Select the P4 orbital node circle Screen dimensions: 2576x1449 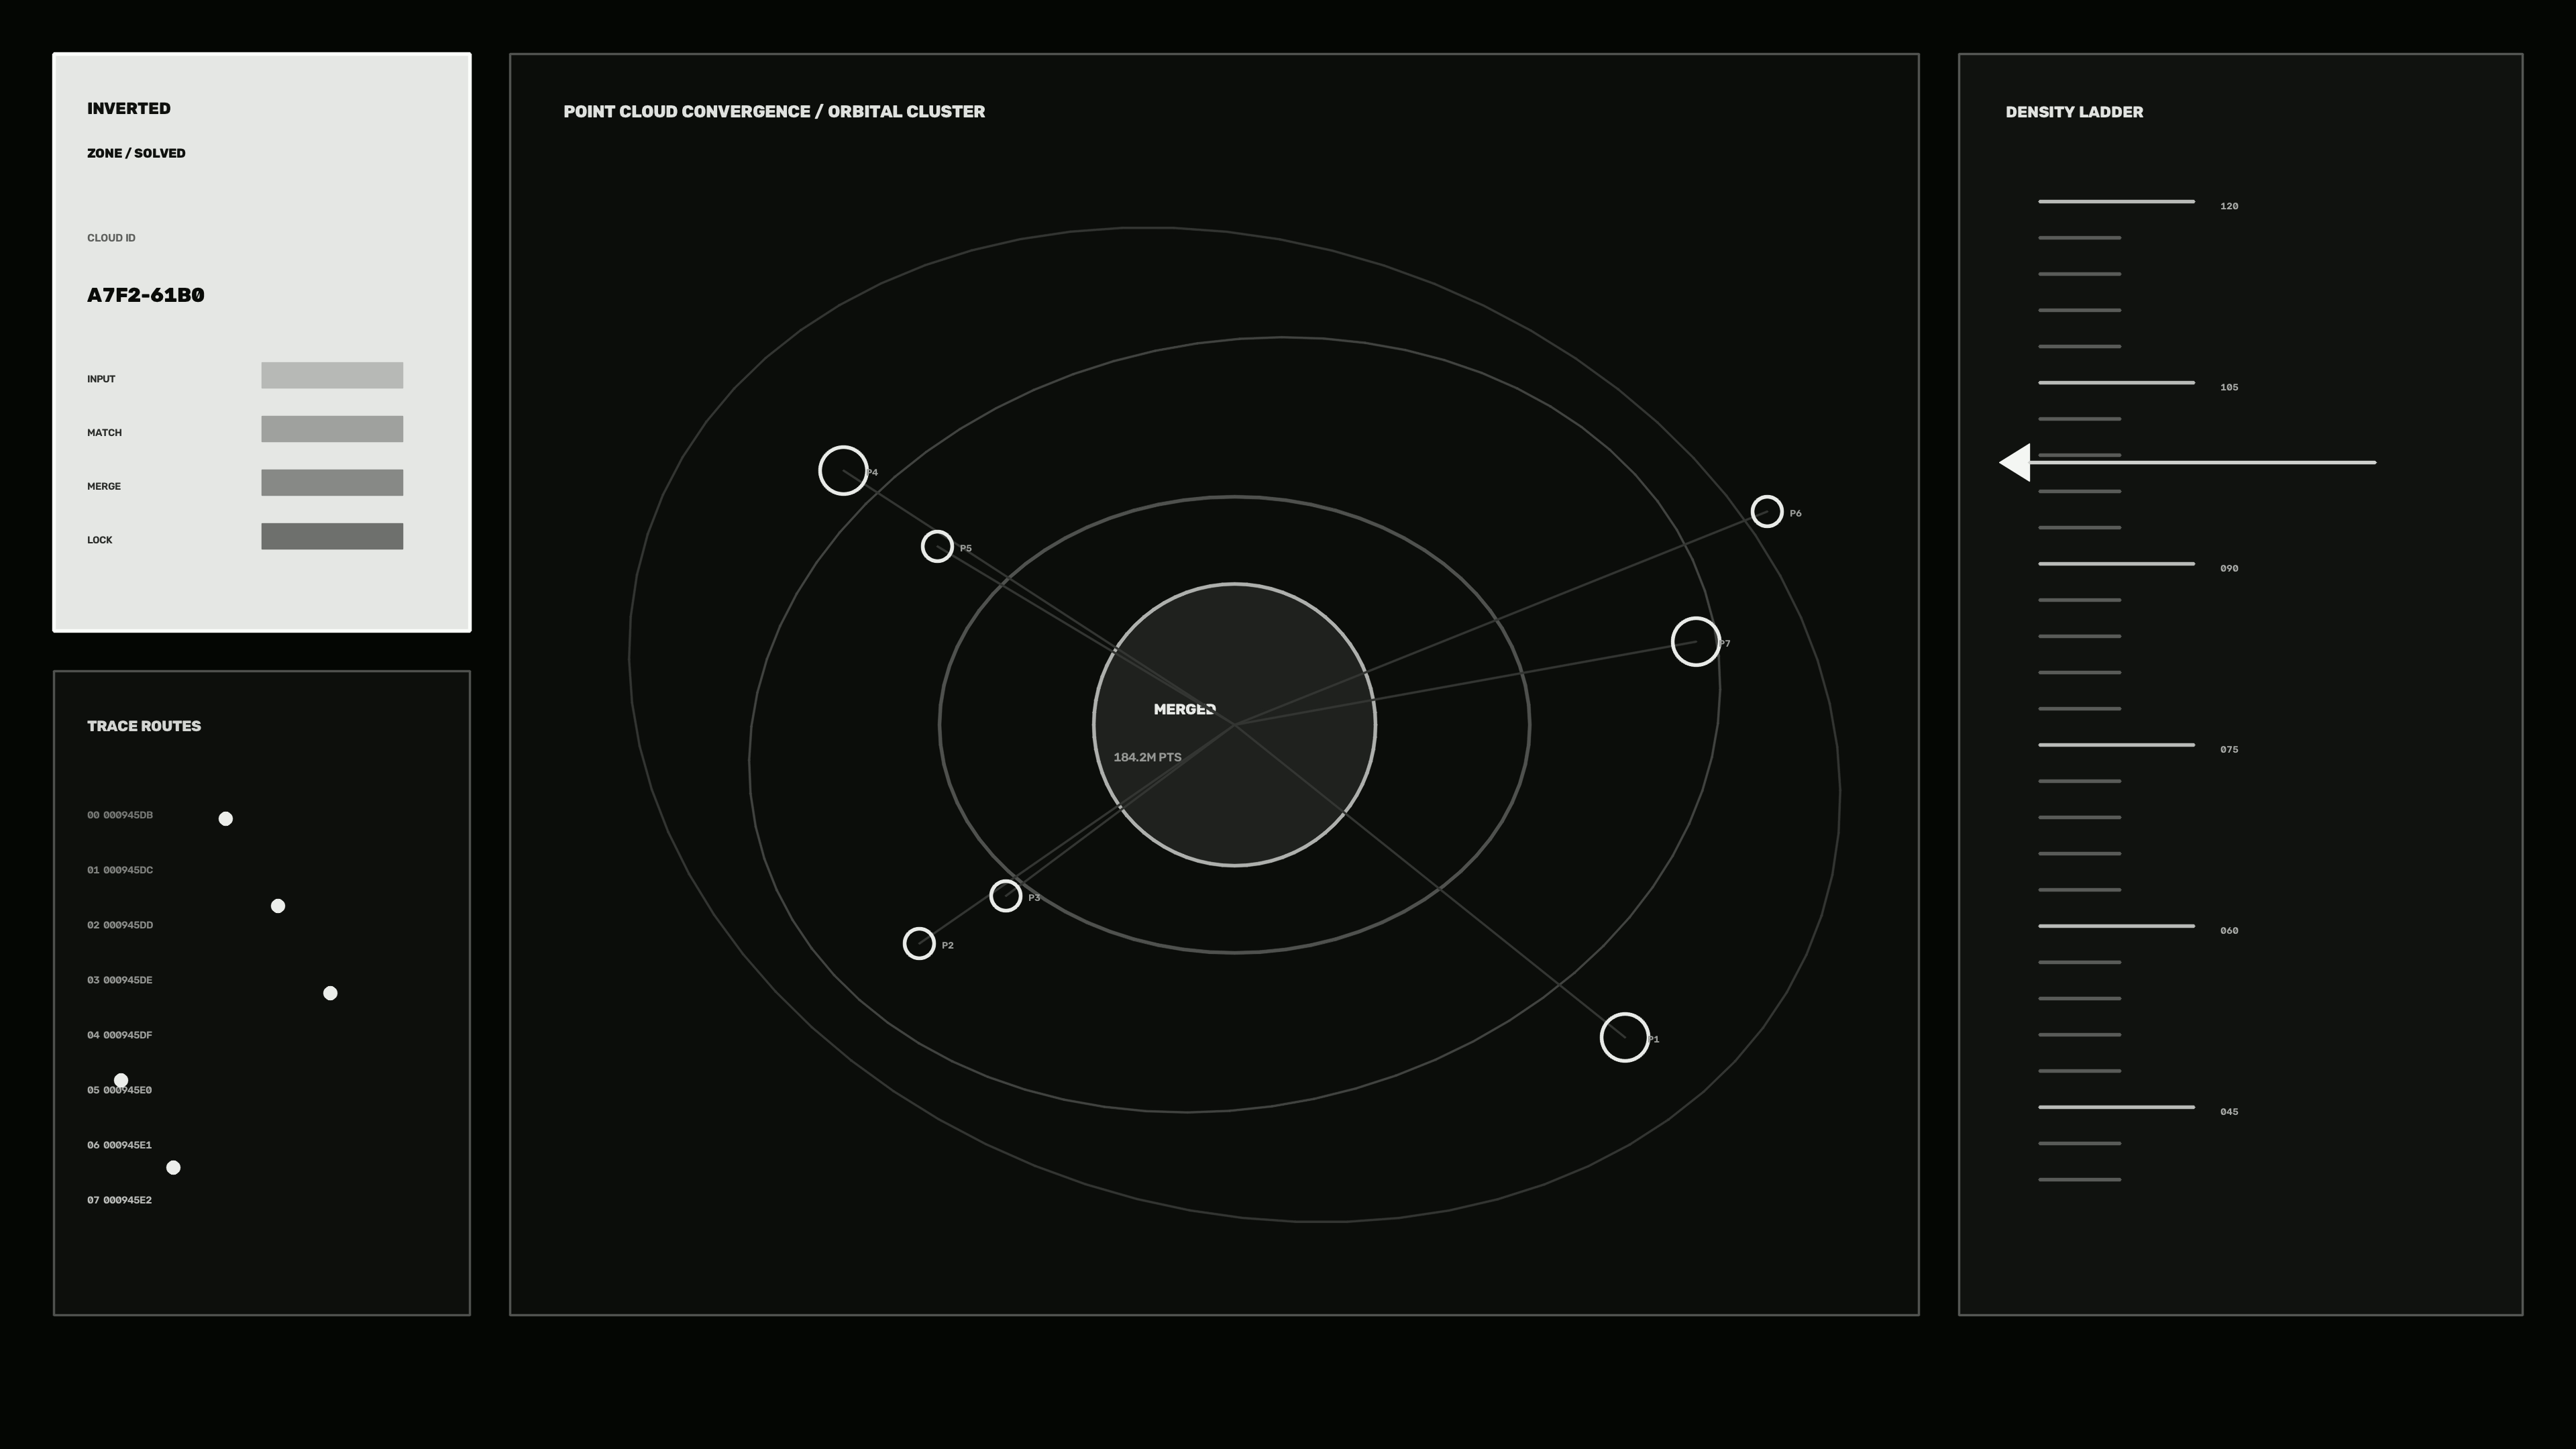pos(843,470)
